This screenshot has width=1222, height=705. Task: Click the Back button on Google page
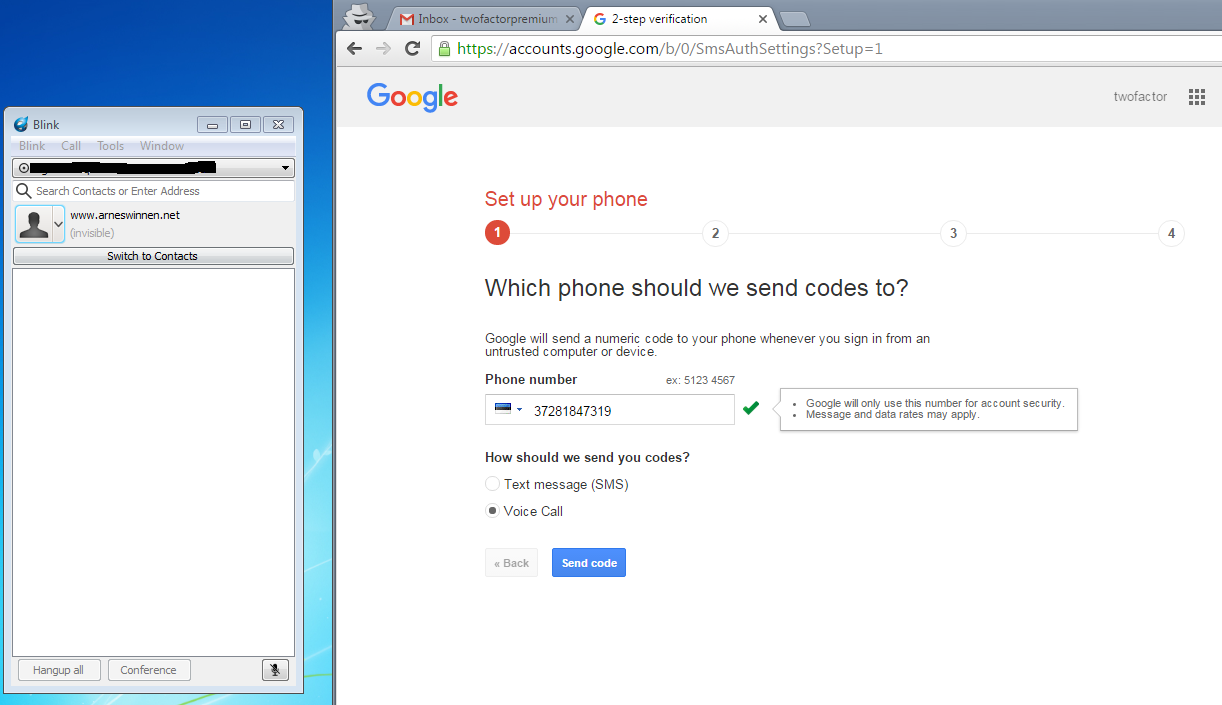[x=511, y=563]
